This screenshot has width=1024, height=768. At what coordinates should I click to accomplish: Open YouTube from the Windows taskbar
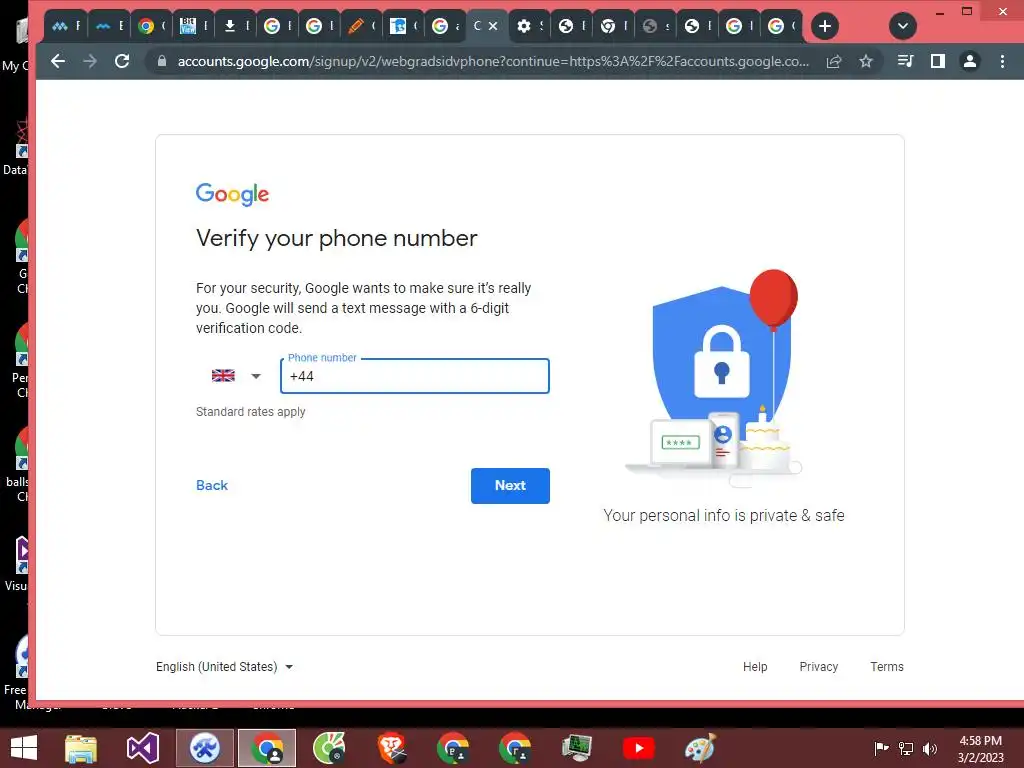(639, 748)
